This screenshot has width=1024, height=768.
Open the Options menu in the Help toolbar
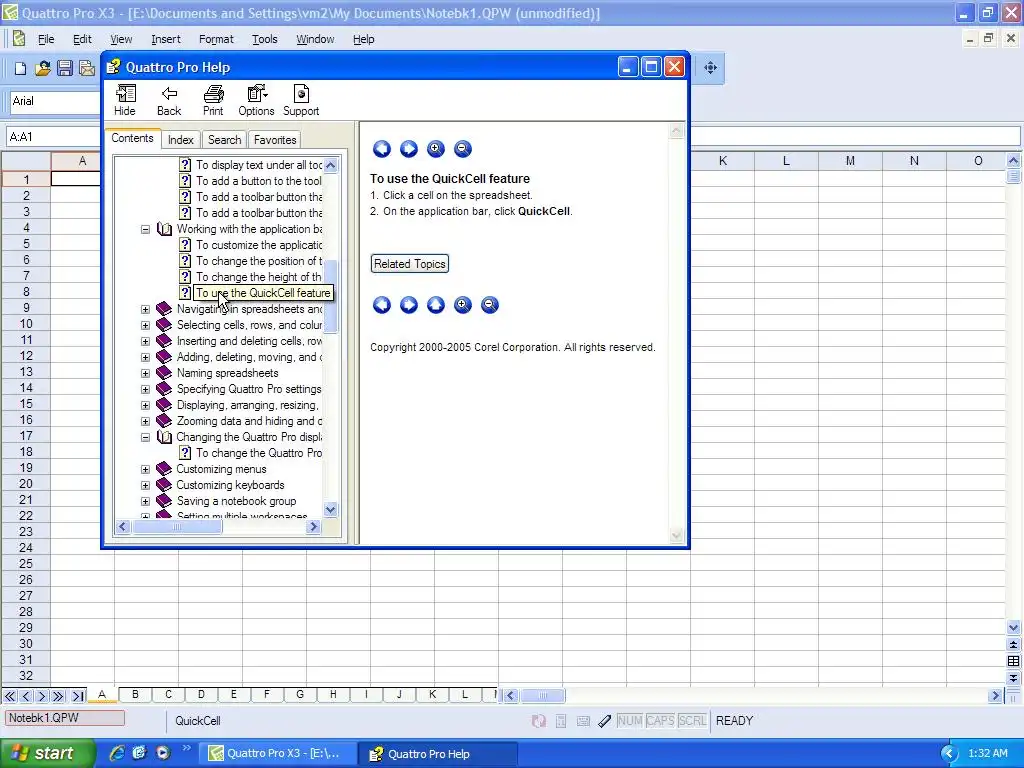point(256,101)
